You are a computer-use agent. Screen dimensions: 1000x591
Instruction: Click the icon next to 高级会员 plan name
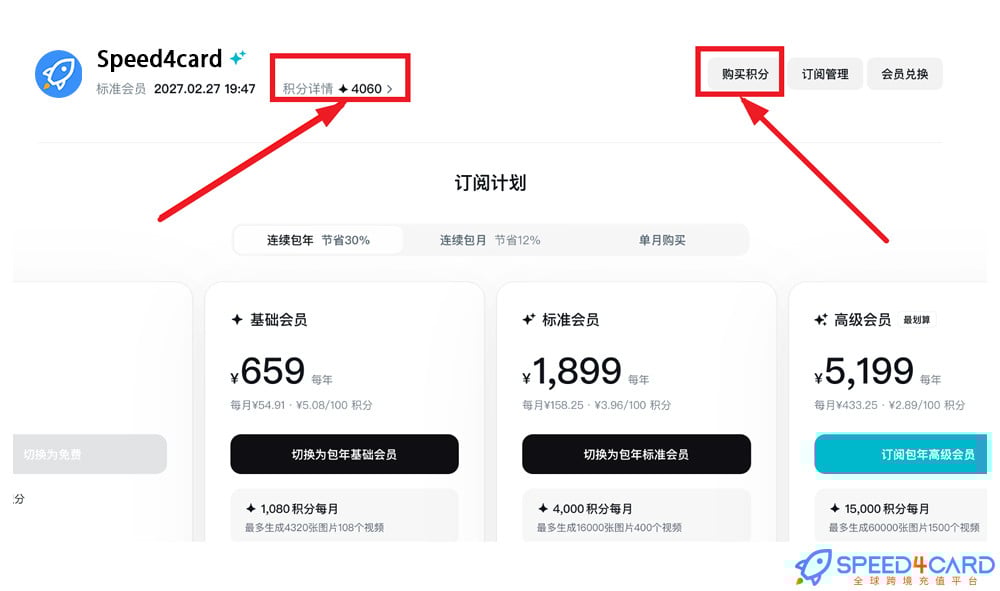(821, 318)
